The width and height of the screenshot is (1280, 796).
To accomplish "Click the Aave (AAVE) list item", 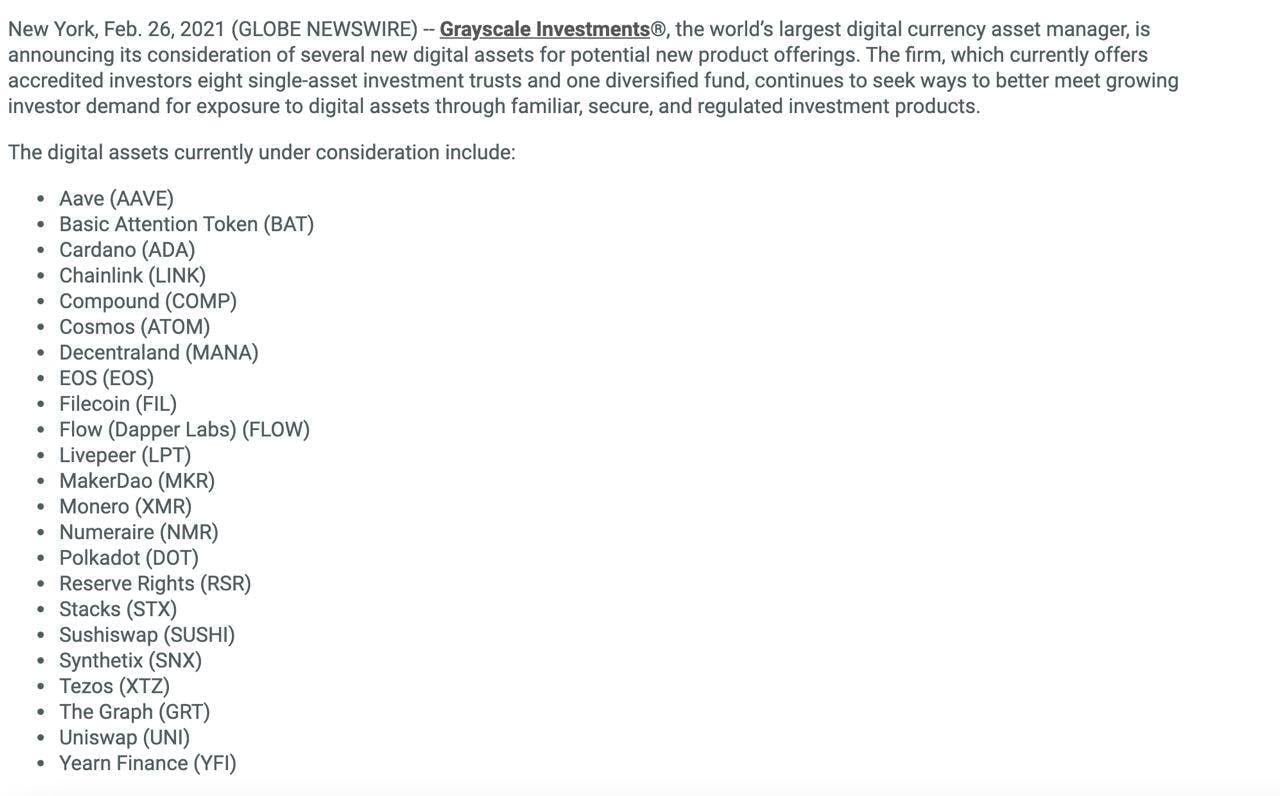I will 116,198.
